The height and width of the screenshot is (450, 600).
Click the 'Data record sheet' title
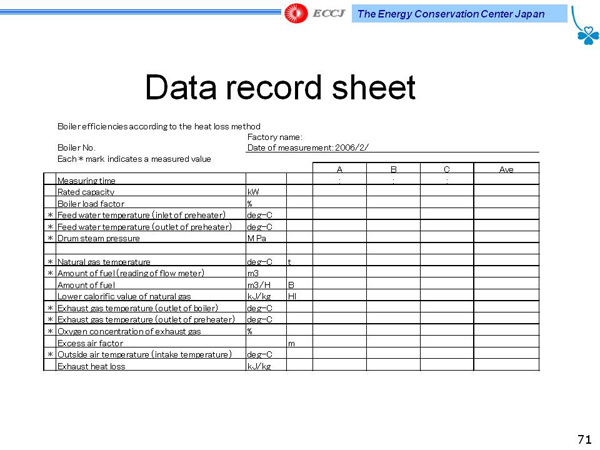pyautogui.click(x=280, y=88)
